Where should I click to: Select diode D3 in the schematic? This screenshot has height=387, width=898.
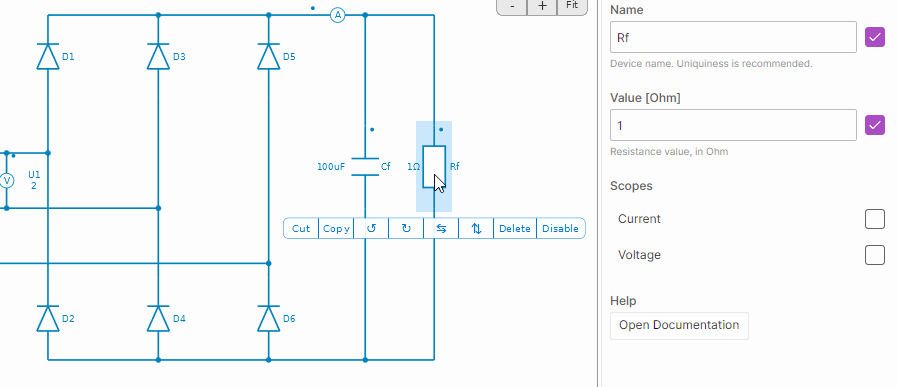coord(159,56)
